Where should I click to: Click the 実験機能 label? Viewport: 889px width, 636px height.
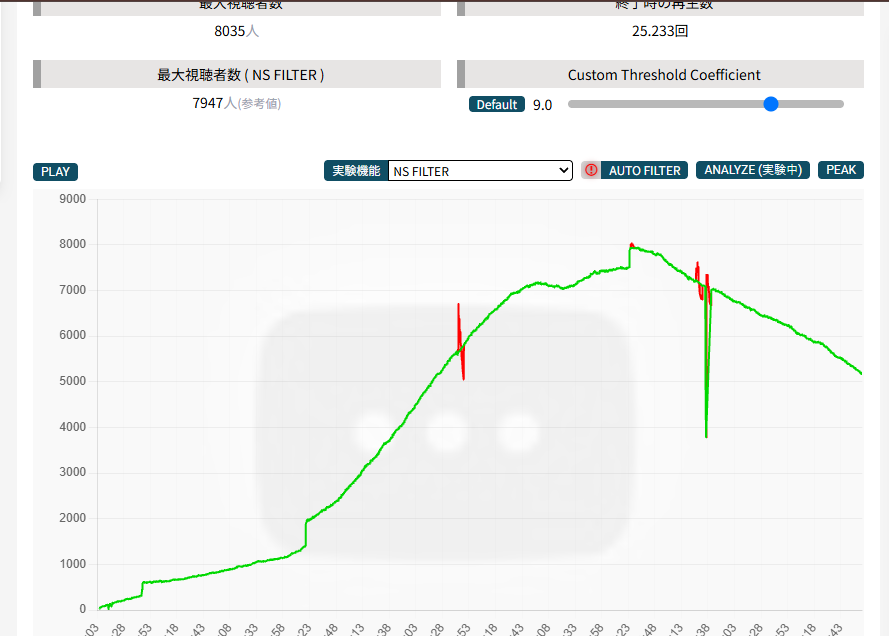(x=356, y=171)
